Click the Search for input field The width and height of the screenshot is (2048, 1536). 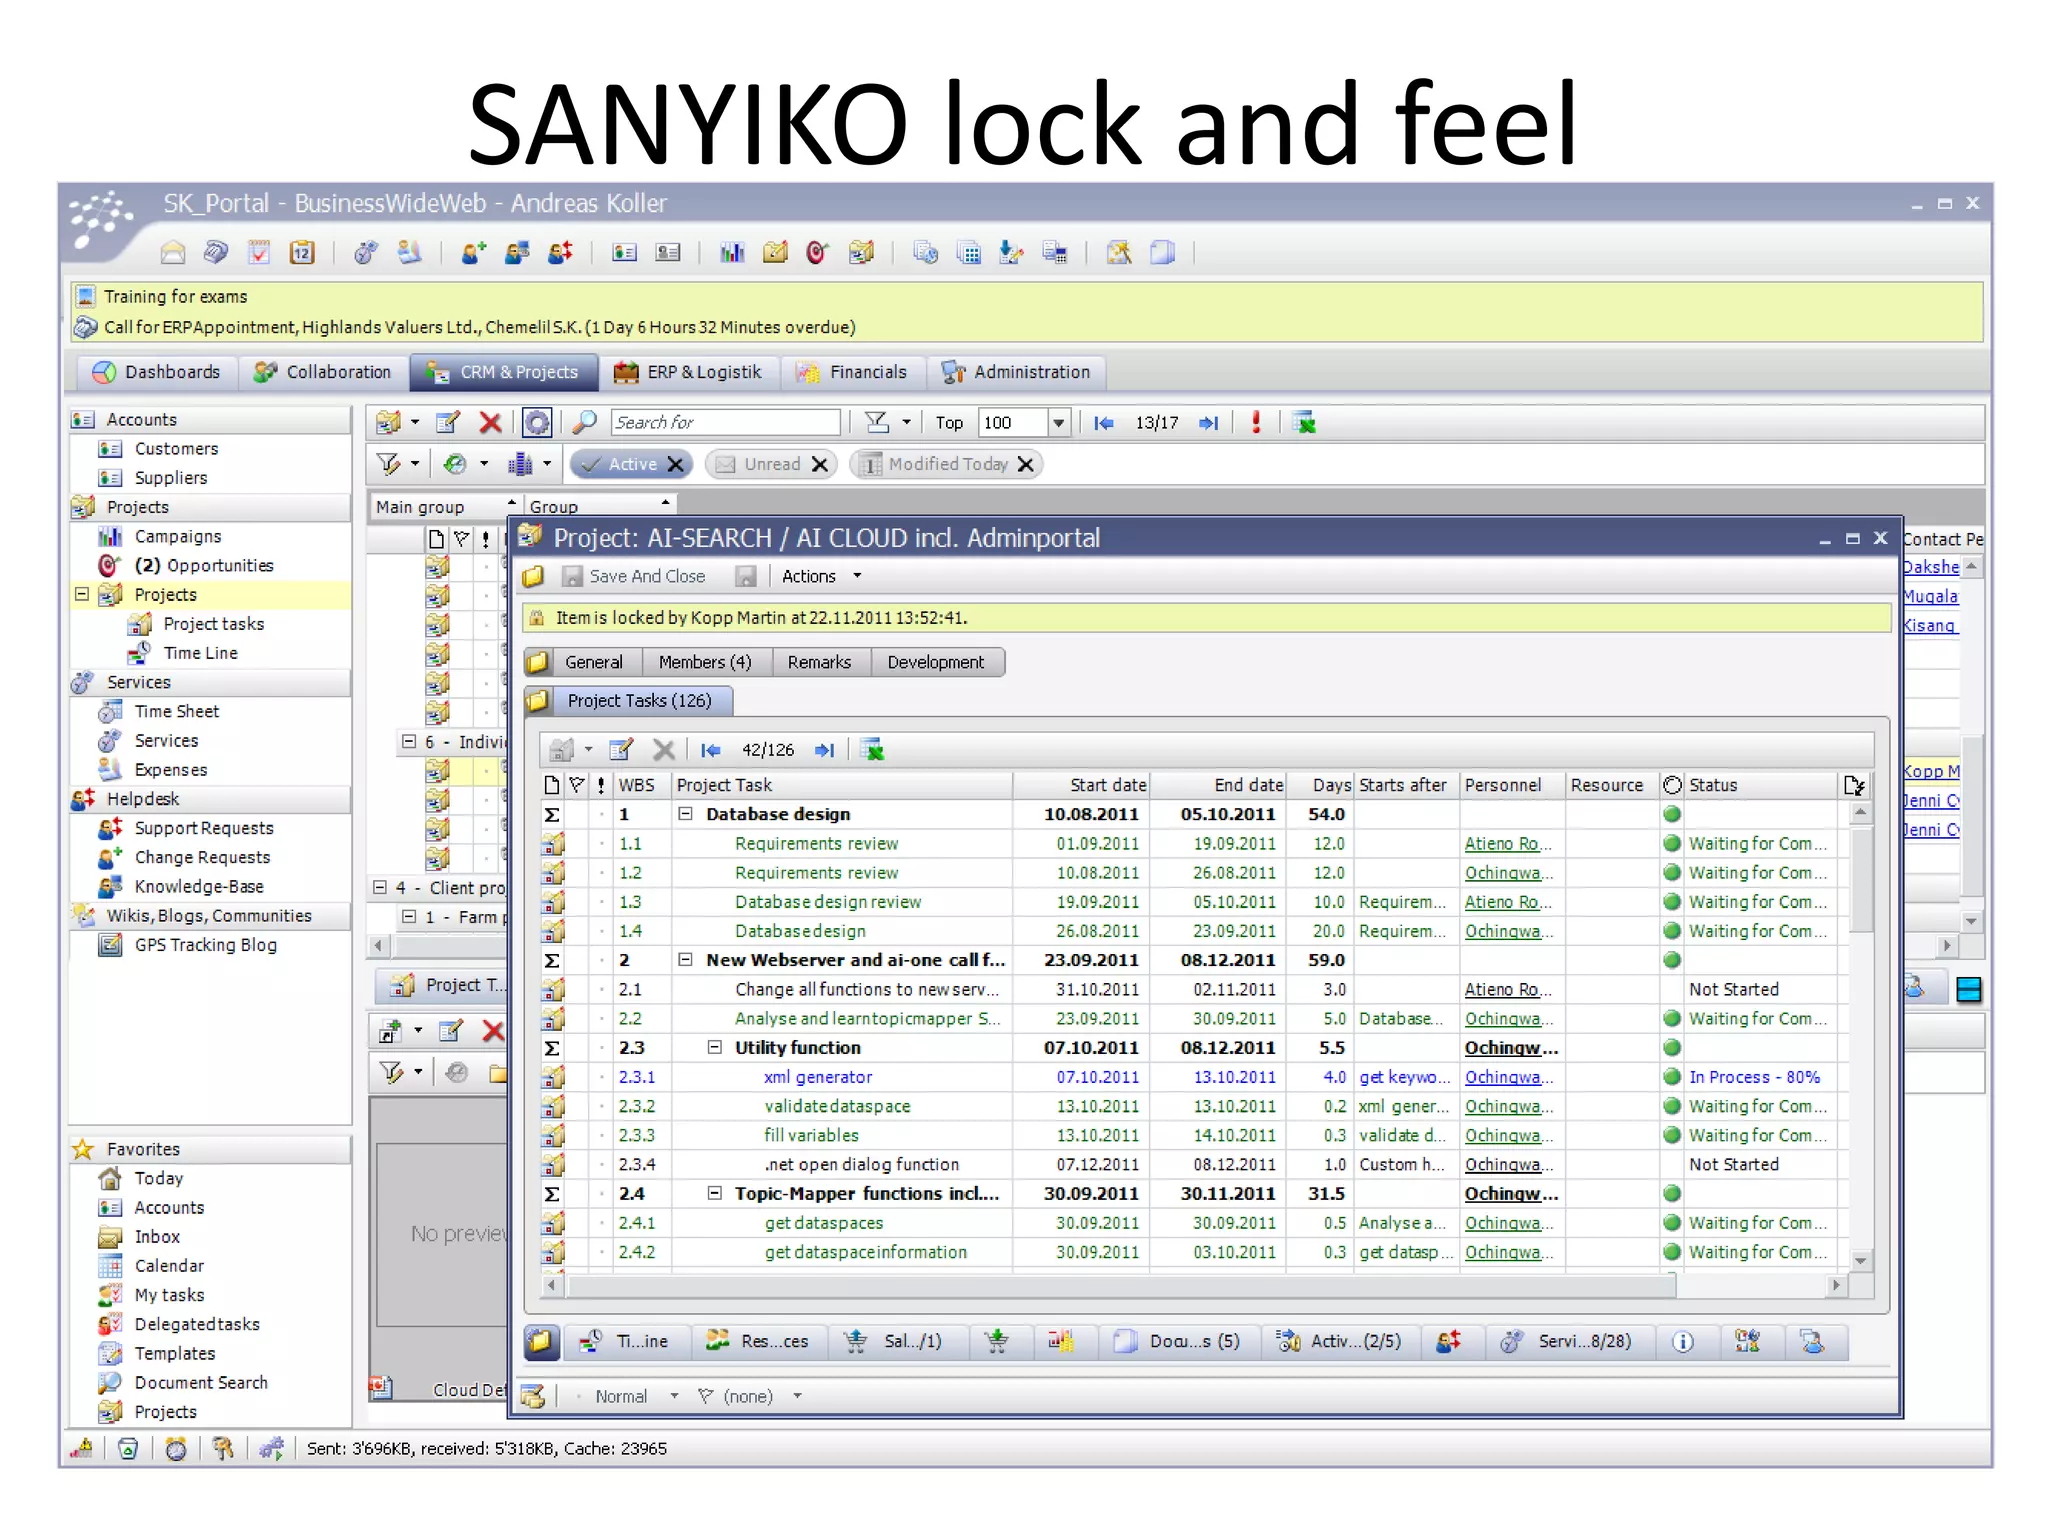pyautogui.click(x=725, y=423)
